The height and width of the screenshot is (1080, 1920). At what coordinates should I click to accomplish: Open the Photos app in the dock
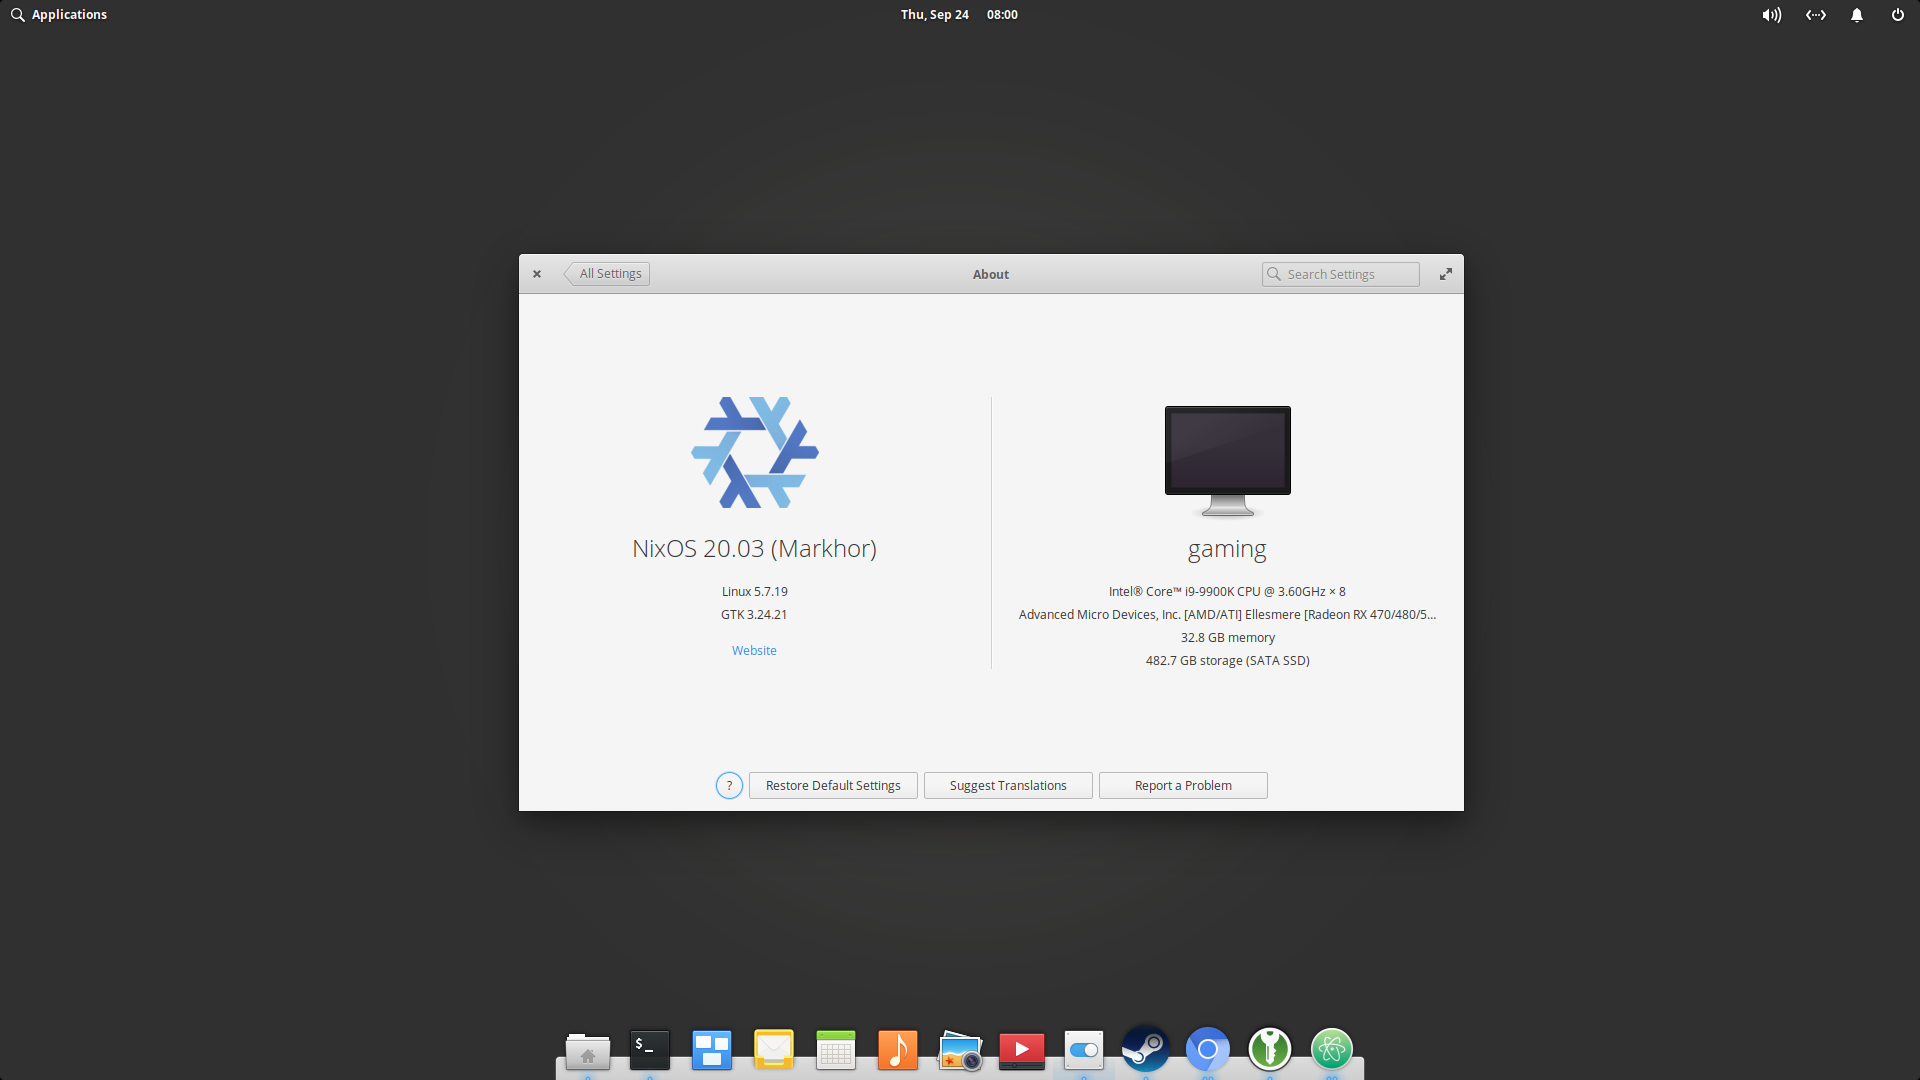click(960, 1050)
